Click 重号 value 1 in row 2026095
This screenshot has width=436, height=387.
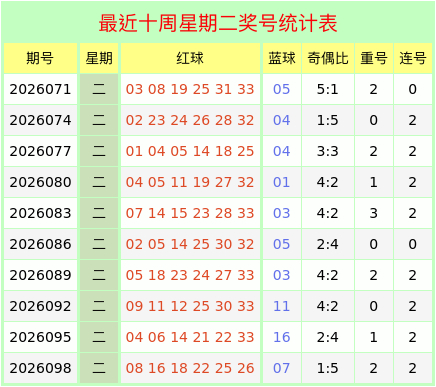coord(374,337)
